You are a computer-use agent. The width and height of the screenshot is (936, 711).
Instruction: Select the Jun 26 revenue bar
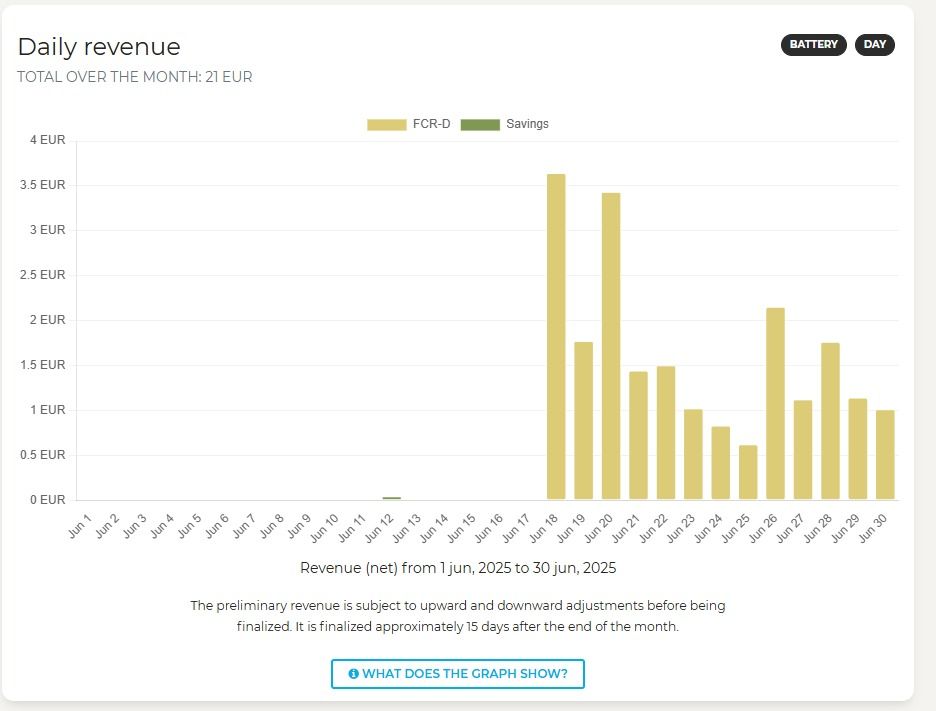775,404
